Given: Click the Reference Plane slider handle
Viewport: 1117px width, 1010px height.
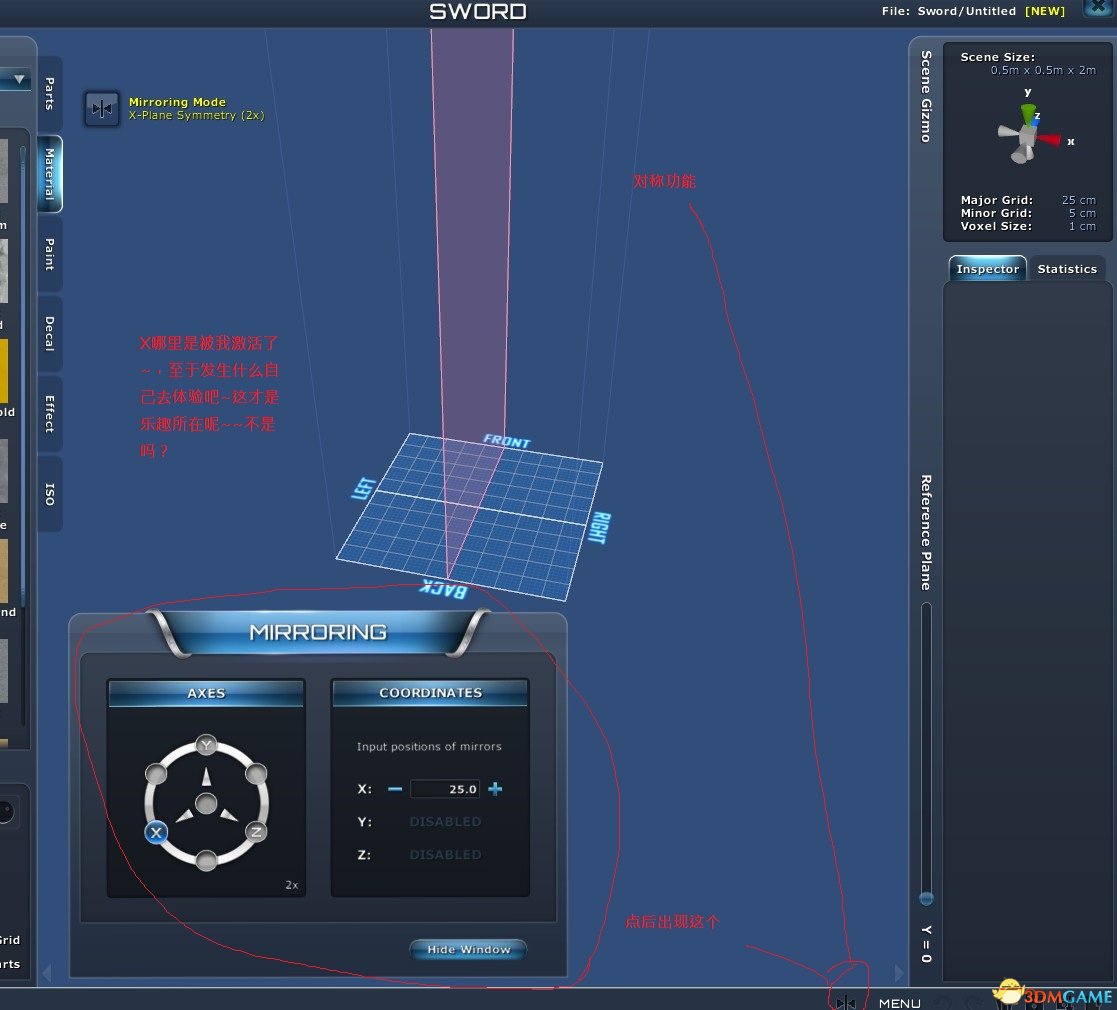Looking at the screenshot, I should 926,897.
